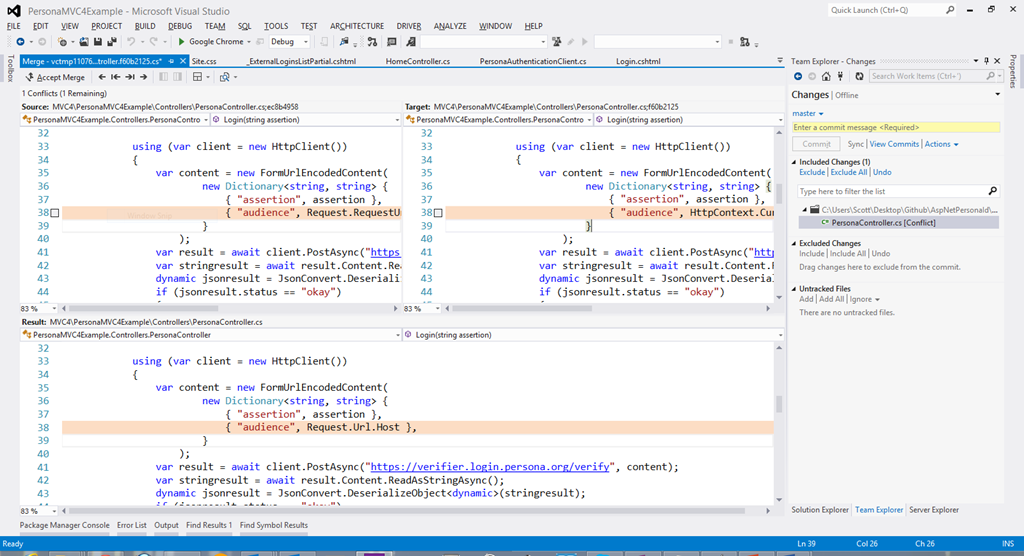Check line 38 checkbox in Source pane

55,213
